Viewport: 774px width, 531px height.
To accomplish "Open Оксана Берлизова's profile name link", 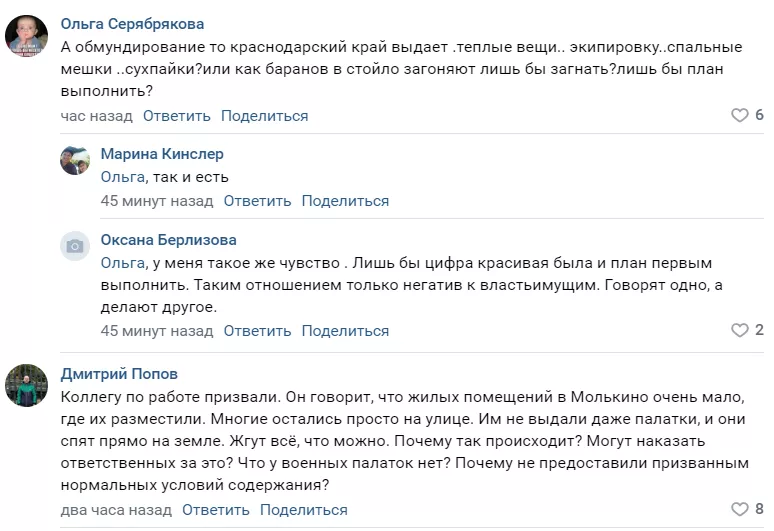I will [169, 240].
